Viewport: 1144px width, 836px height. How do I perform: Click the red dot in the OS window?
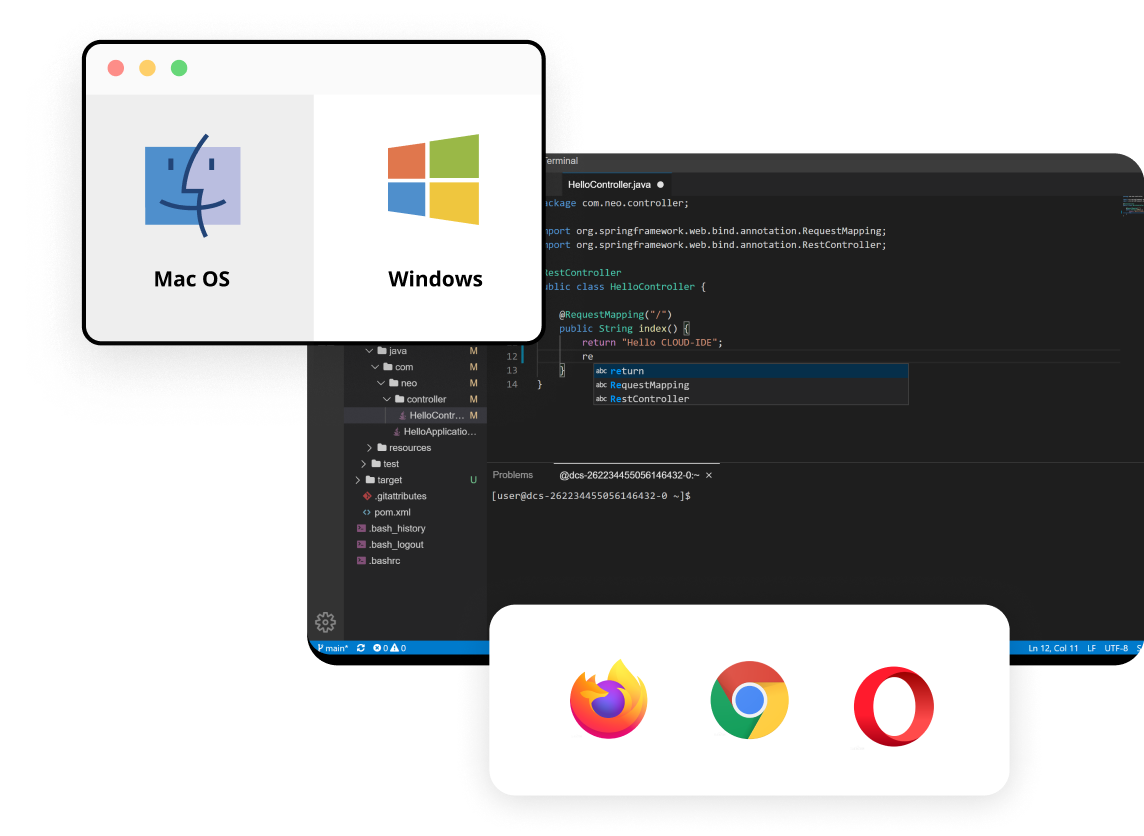[x=116, y=68]
